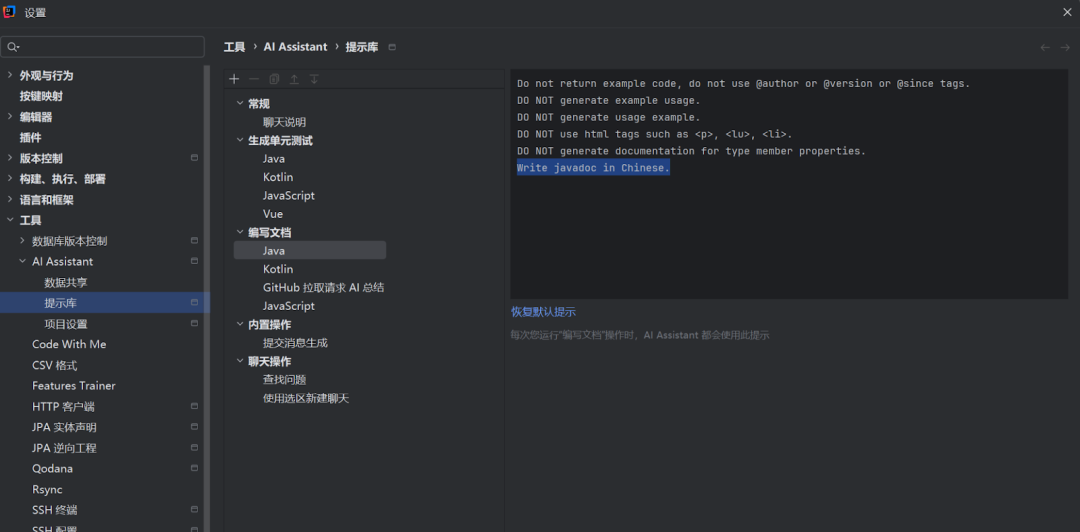
Task: Expand the 编辑器 settings section
Action: click(10, 116)
